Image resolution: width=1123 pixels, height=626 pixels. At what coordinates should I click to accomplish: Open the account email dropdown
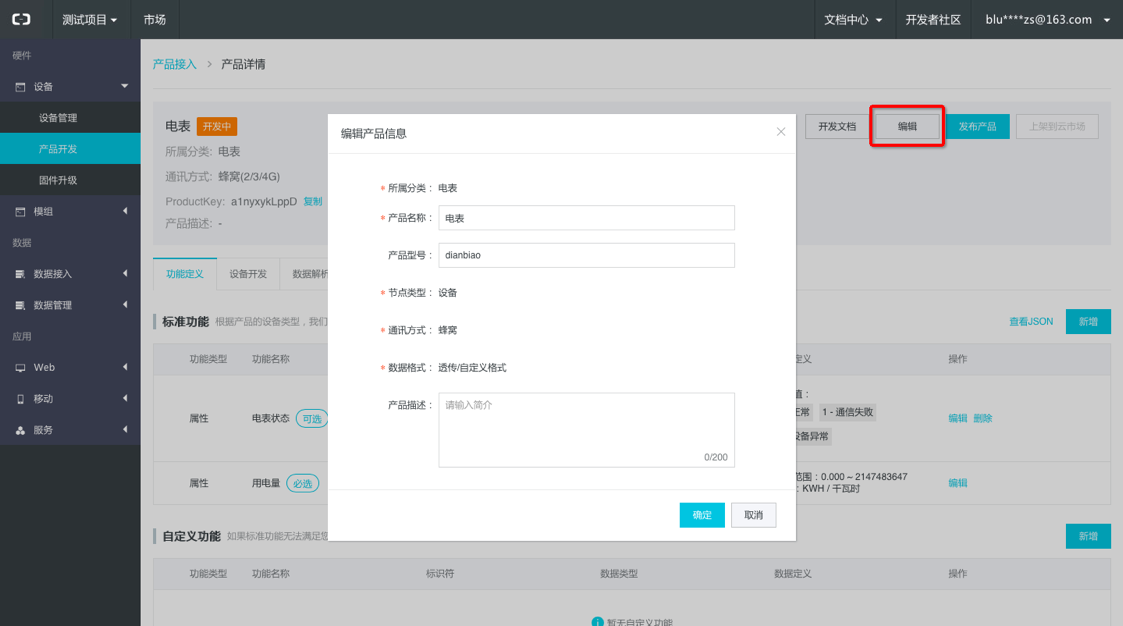[1047, 19]
